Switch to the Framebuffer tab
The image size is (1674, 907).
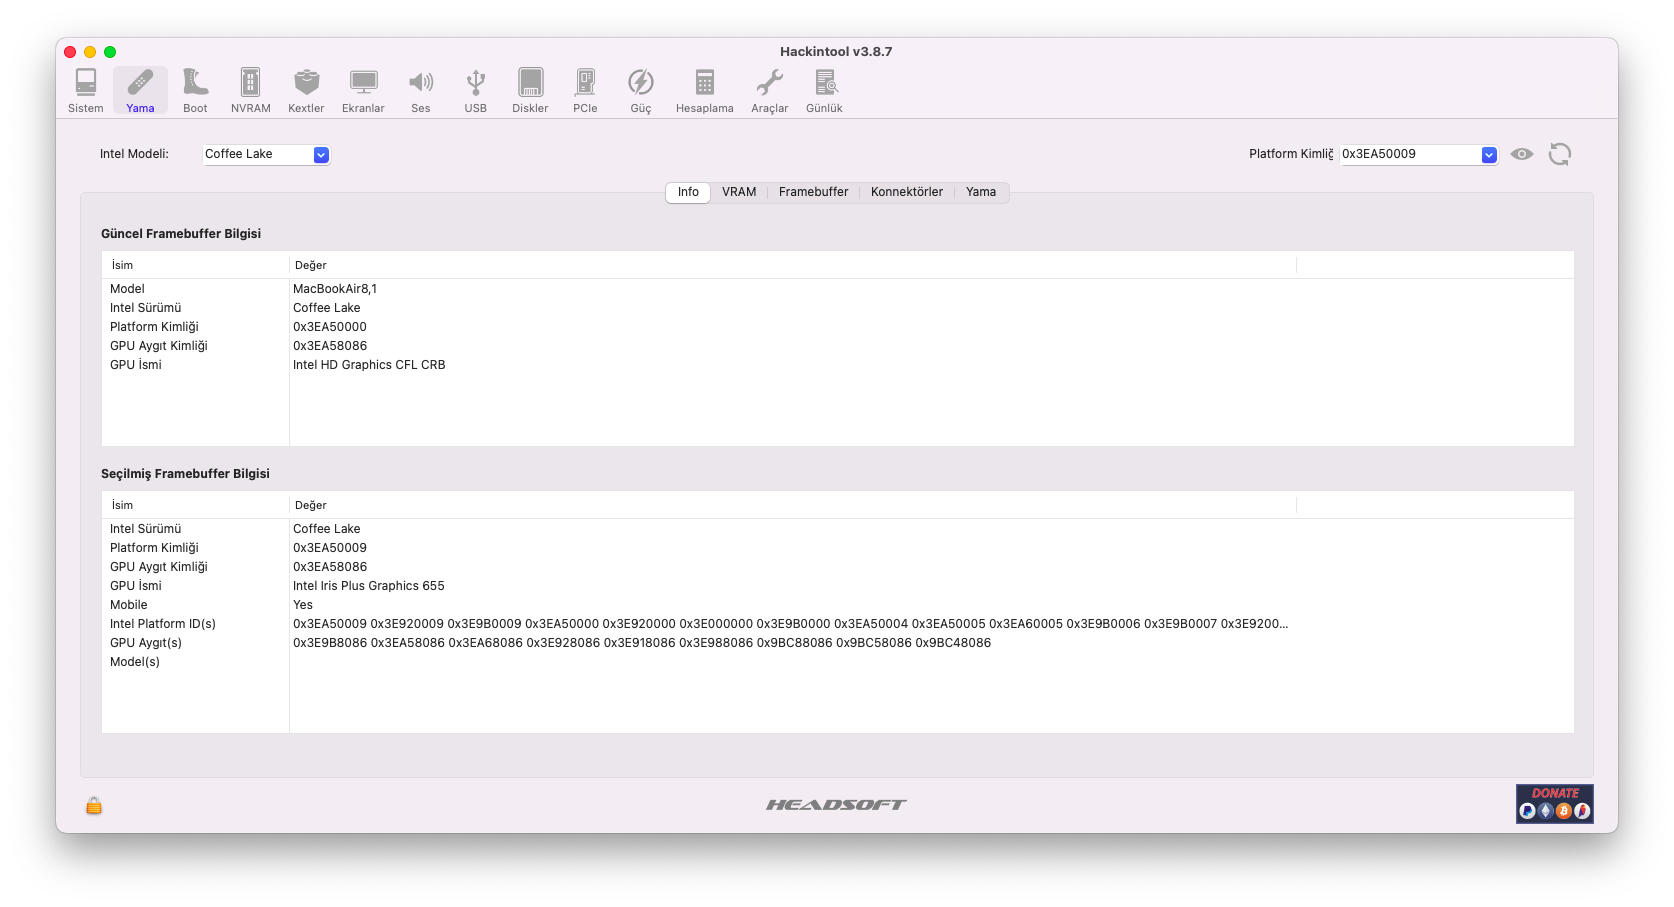814,192
